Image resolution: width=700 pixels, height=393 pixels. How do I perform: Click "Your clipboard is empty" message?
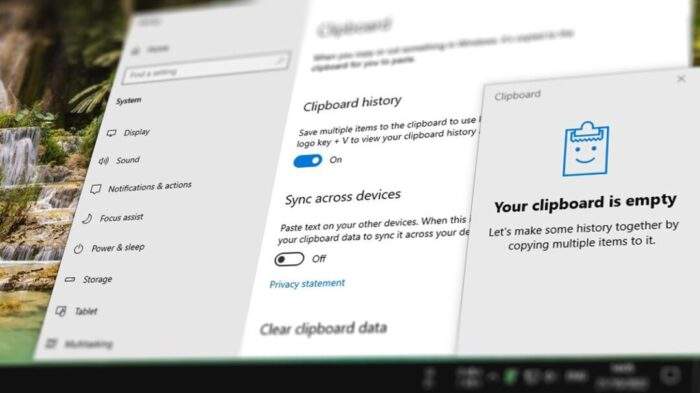pyautogui.click(x=585, y=203)
